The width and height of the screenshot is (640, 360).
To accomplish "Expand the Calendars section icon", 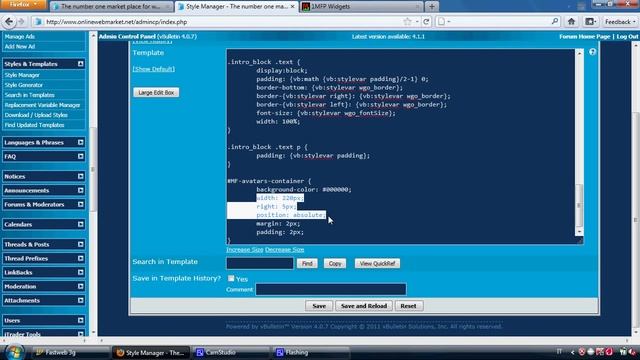I will (x=80, y=224).
